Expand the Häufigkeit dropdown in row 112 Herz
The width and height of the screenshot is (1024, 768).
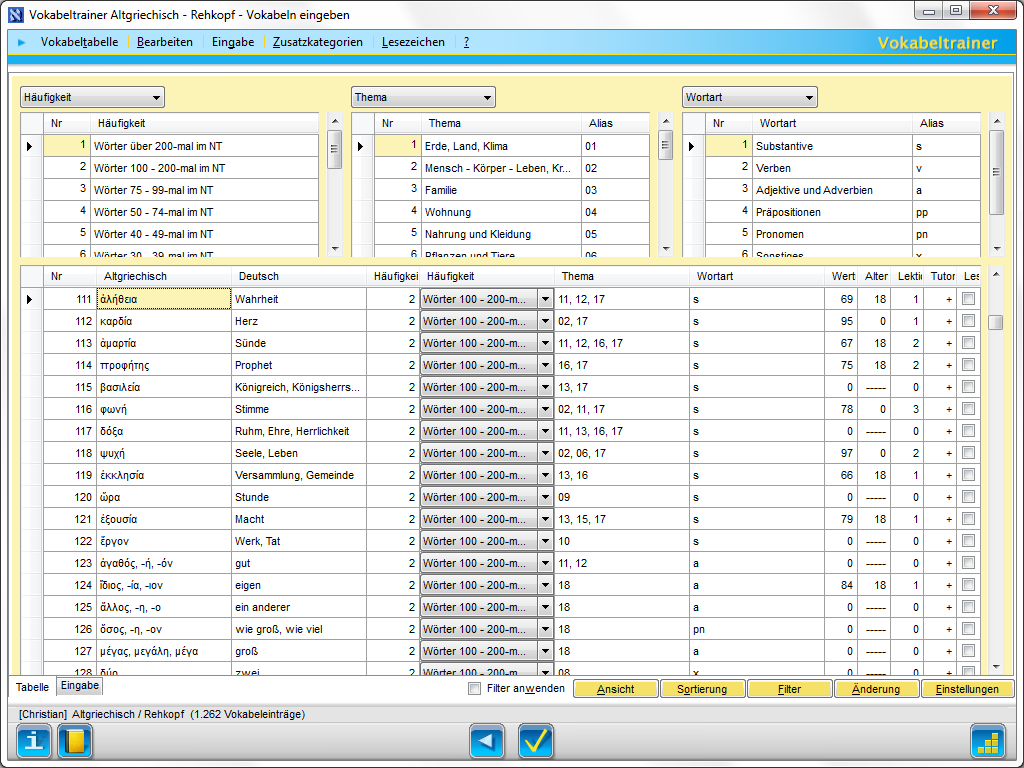point(545,321)
